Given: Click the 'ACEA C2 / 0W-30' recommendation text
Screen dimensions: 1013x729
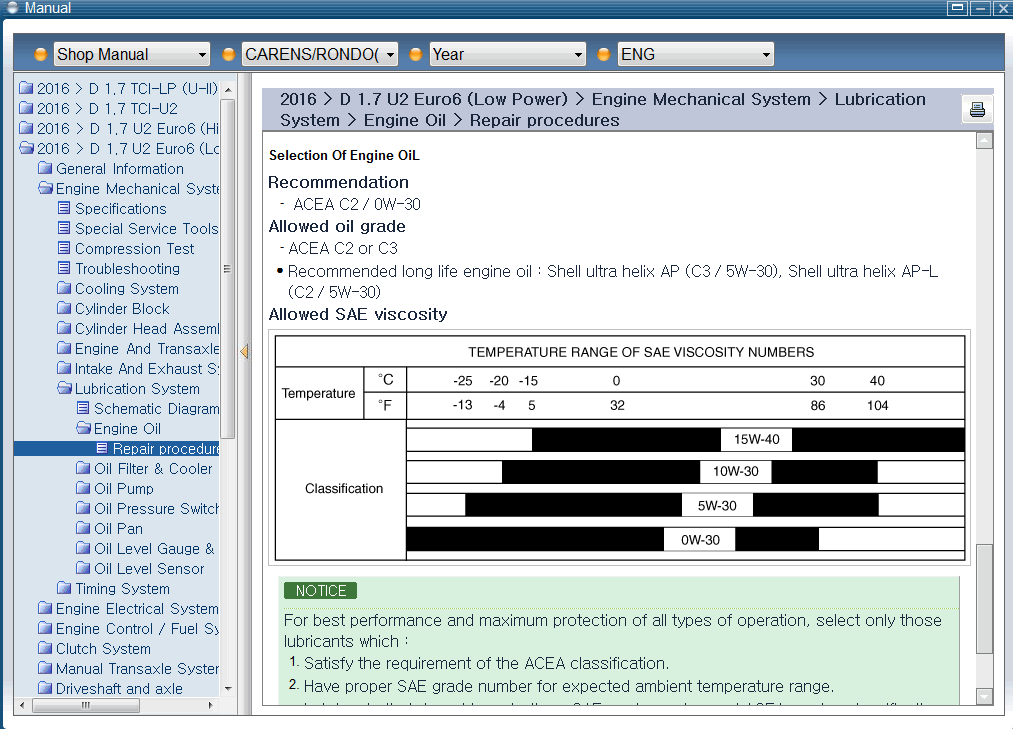Looking at the screenshot, I should point(357,204).
